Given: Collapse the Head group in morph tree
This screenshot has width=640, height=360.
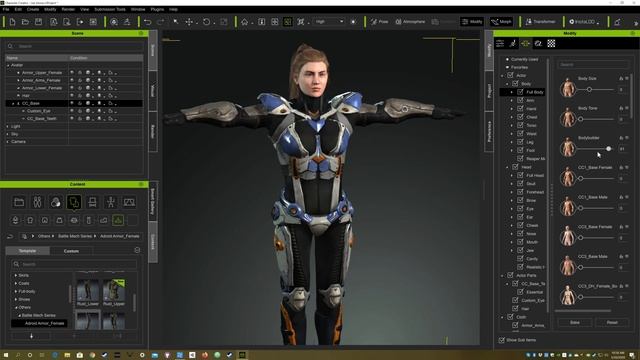Looking at the screenshot, I should tap(507, 167).
